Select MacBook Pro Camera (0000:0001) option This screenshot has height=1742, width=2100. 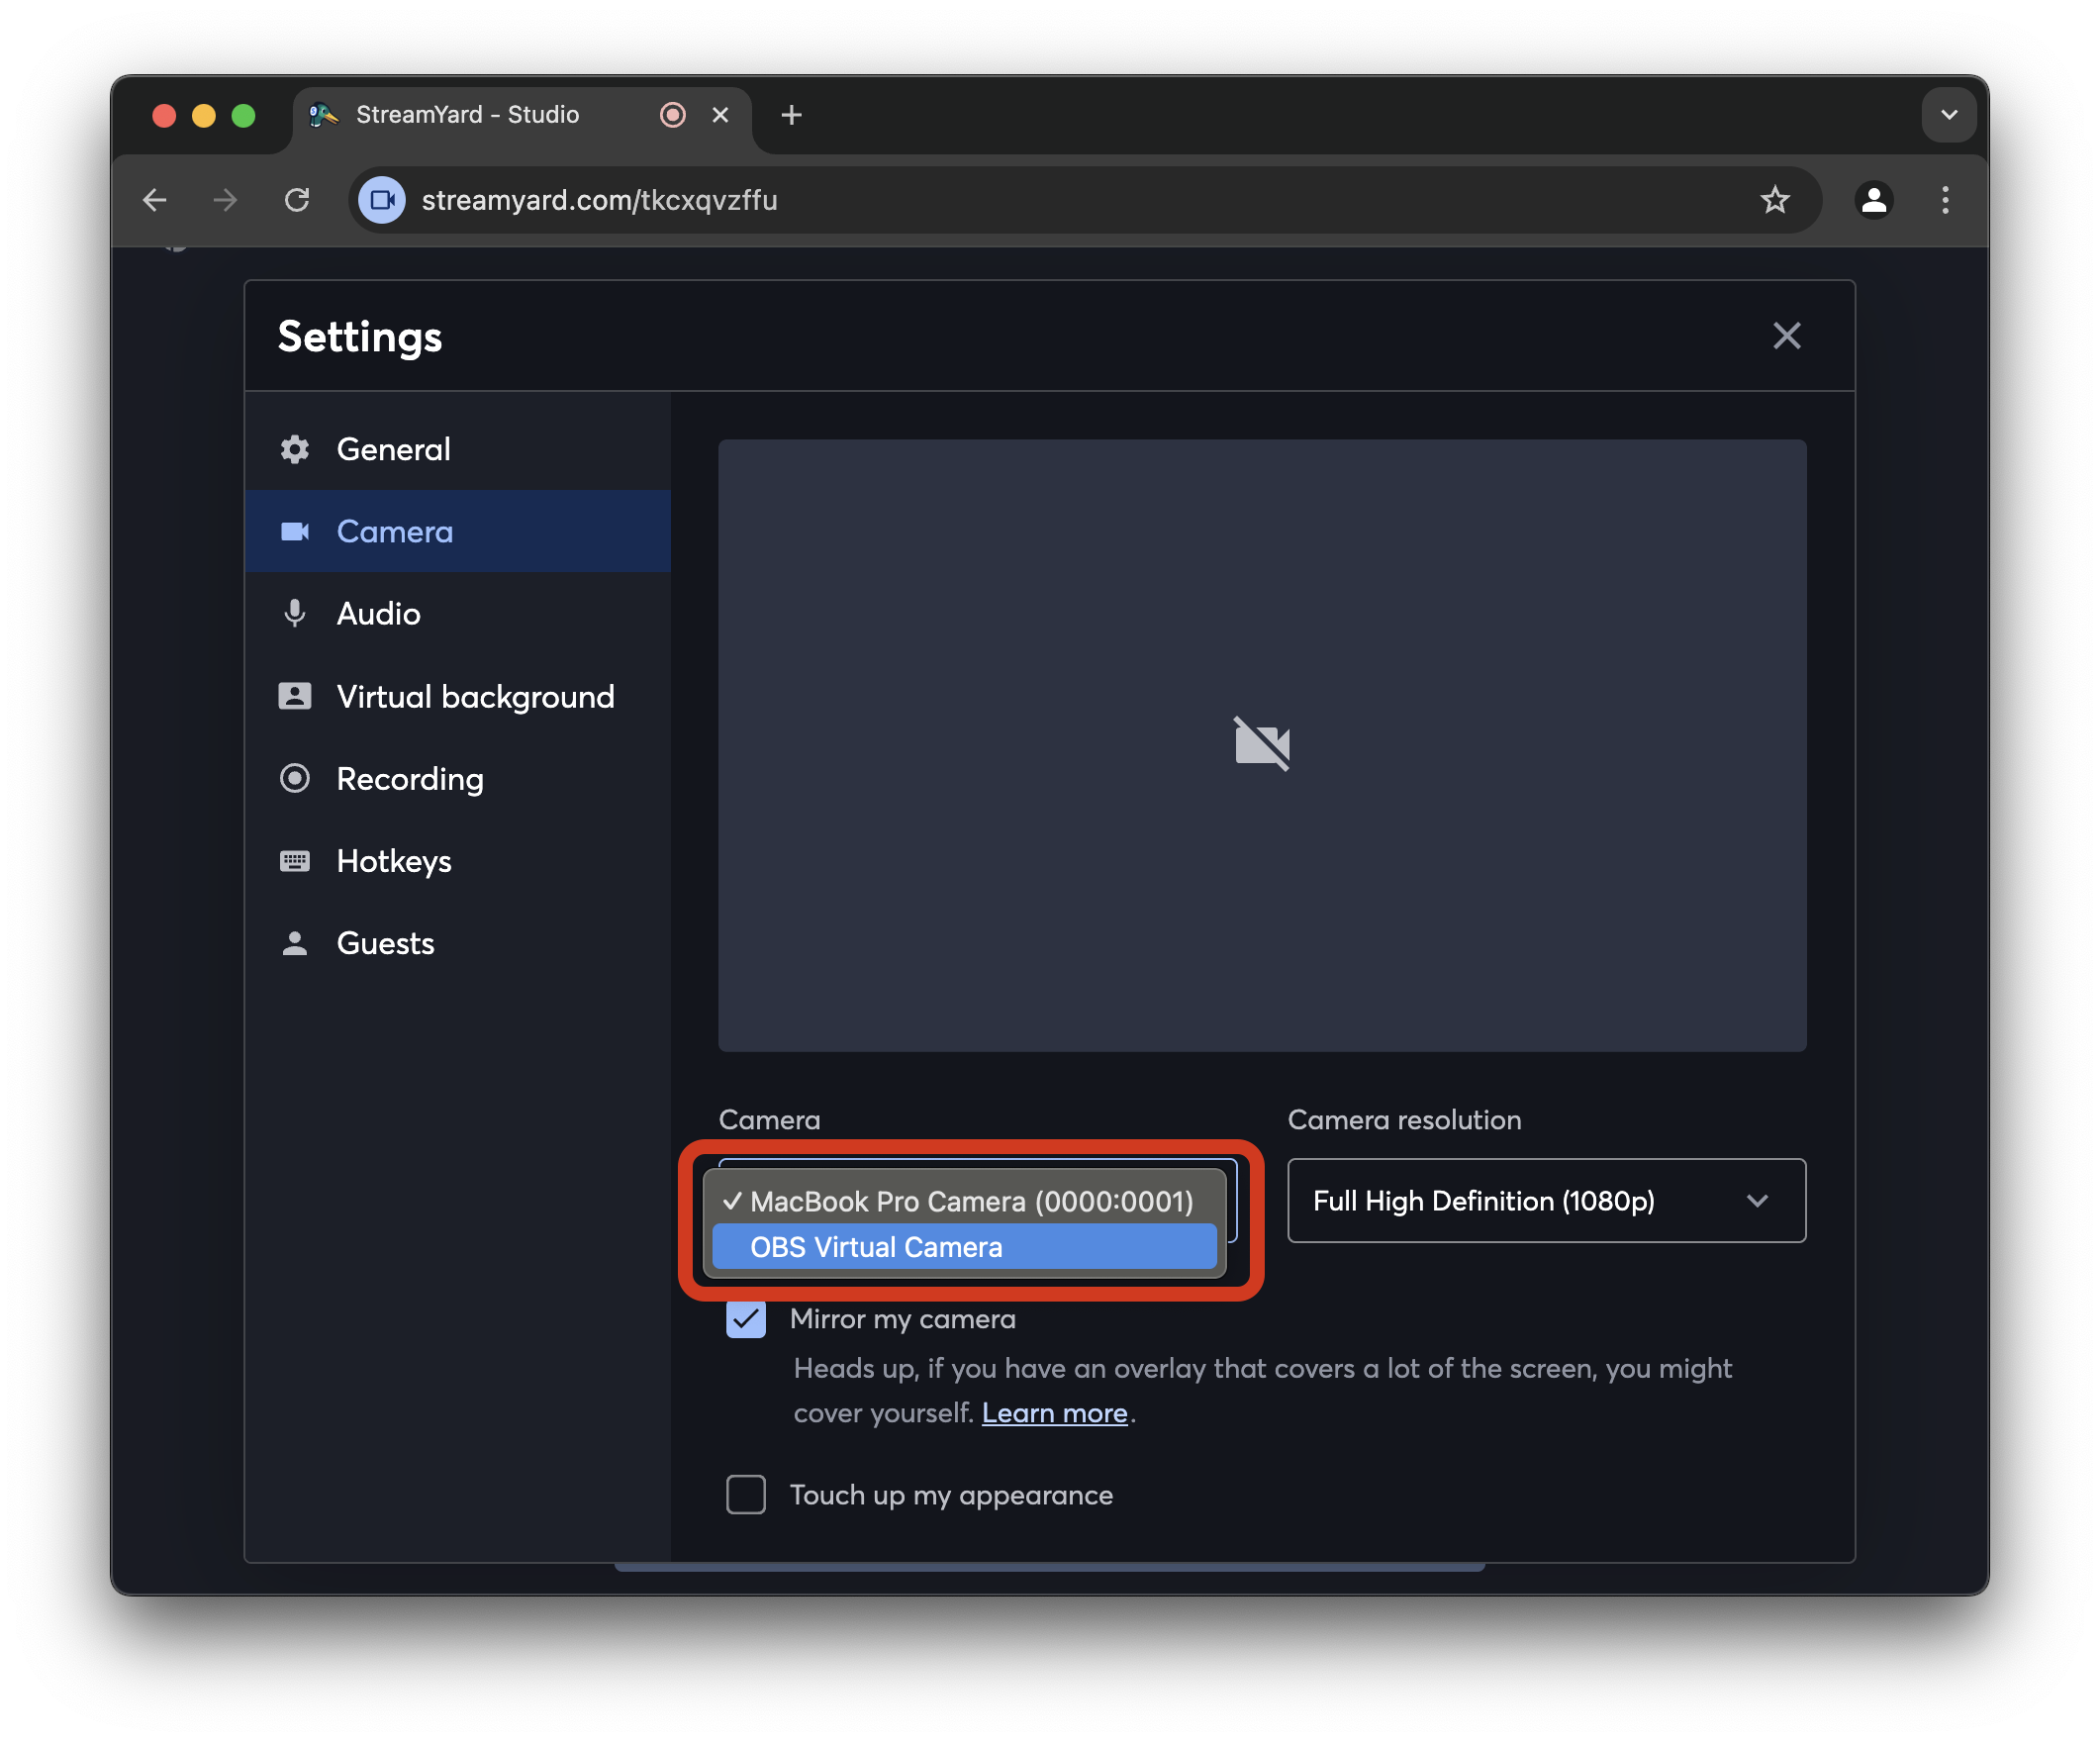(x=964, y=1201)
